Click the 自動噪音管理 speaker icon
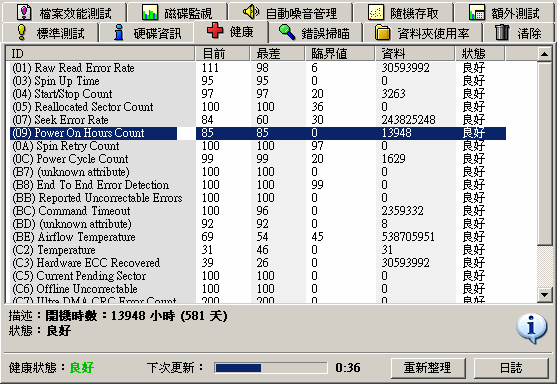 coord(251,12)
